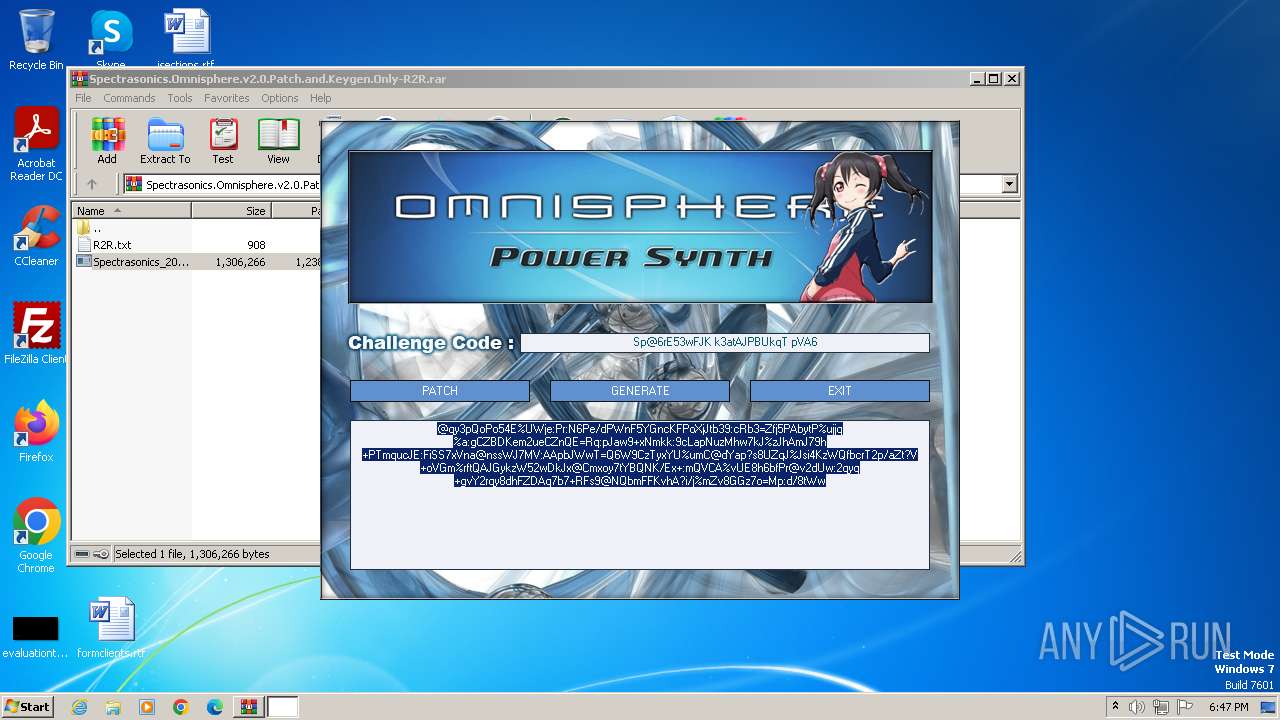Click the View file toolbar icon
The height and width of the screenshot is (720, 1280).
click(x=278, y=141)
